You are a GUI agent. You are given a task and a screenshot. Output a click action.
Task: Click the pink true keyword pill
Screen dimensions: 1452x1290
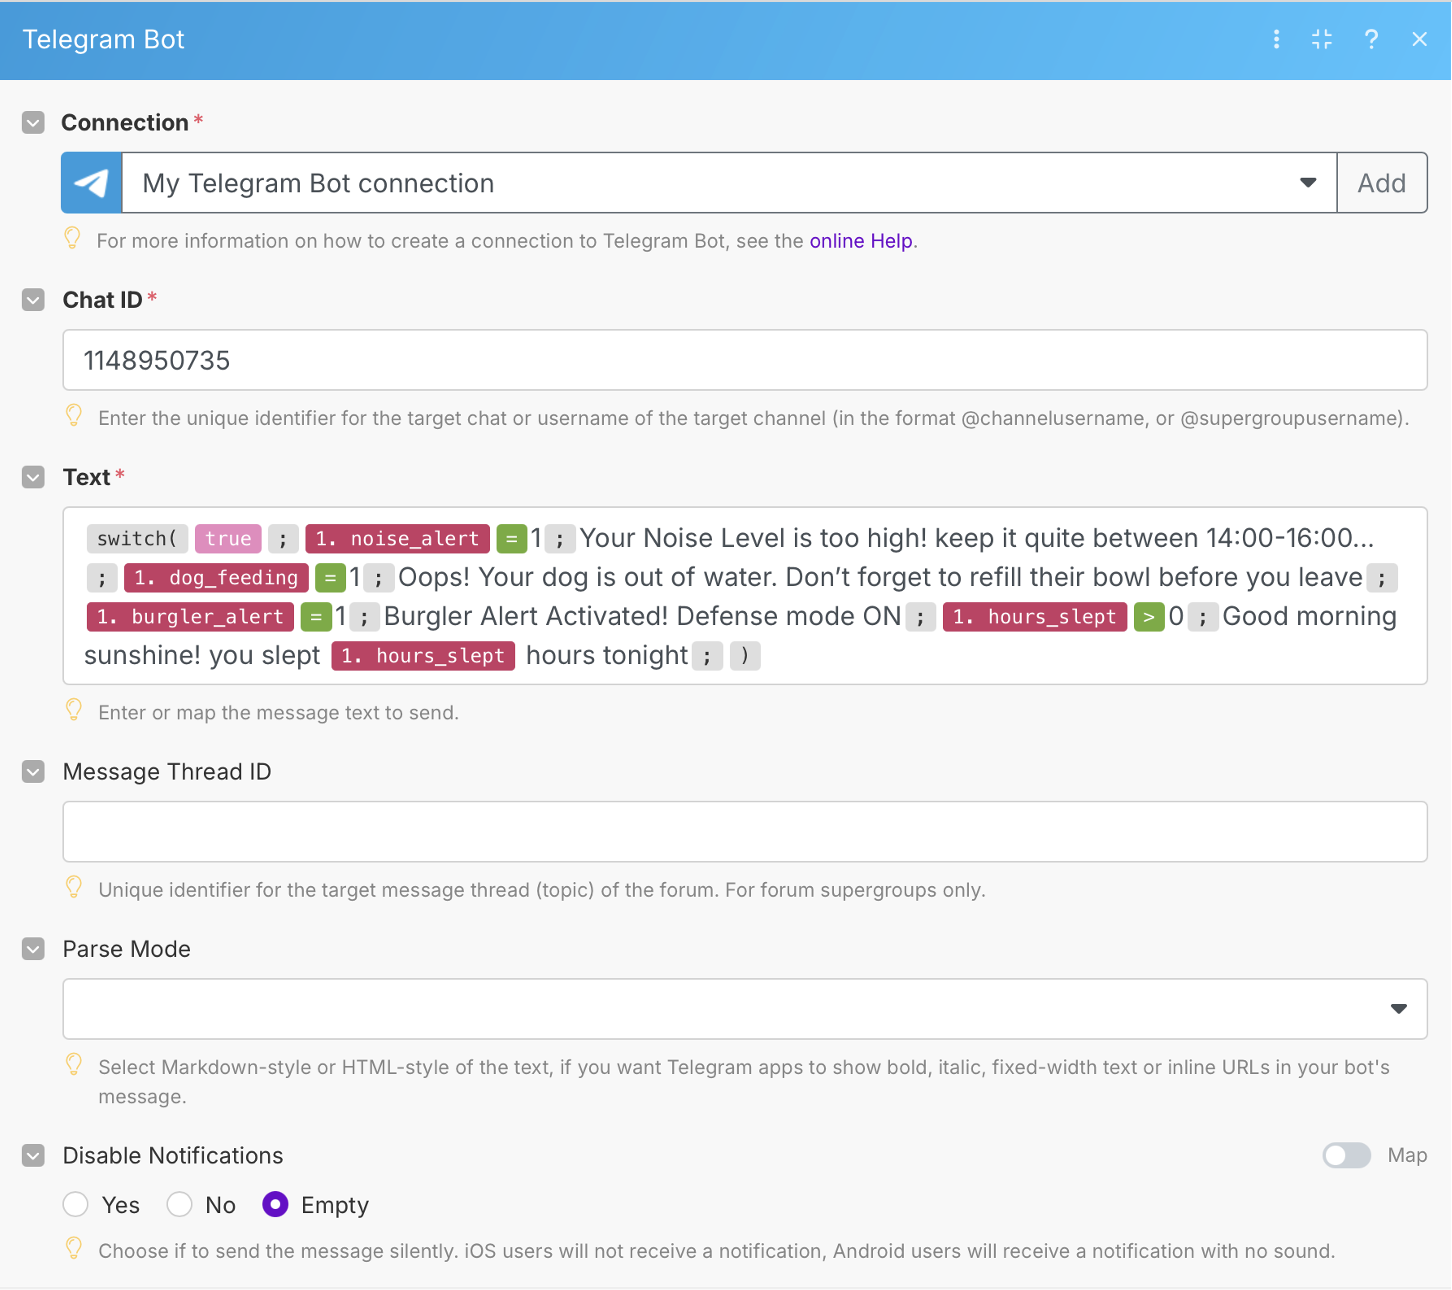pos(228,539)
